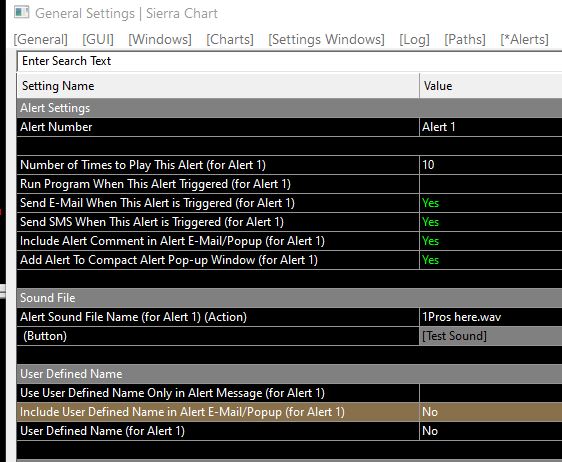Screen dimensions: 562x462
Task: Click the Run Program When Alert Triggered value cell
Action: (491, 184)
